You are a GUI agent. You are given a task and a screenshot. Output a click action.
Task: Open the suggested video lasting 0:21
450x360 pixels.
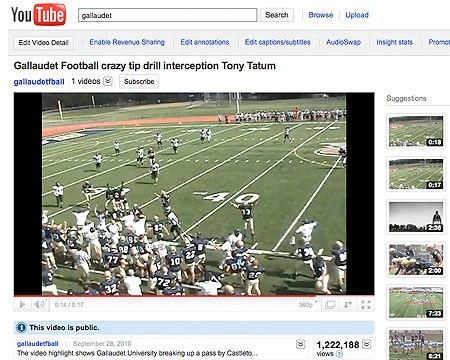click(x=416, y=344)
